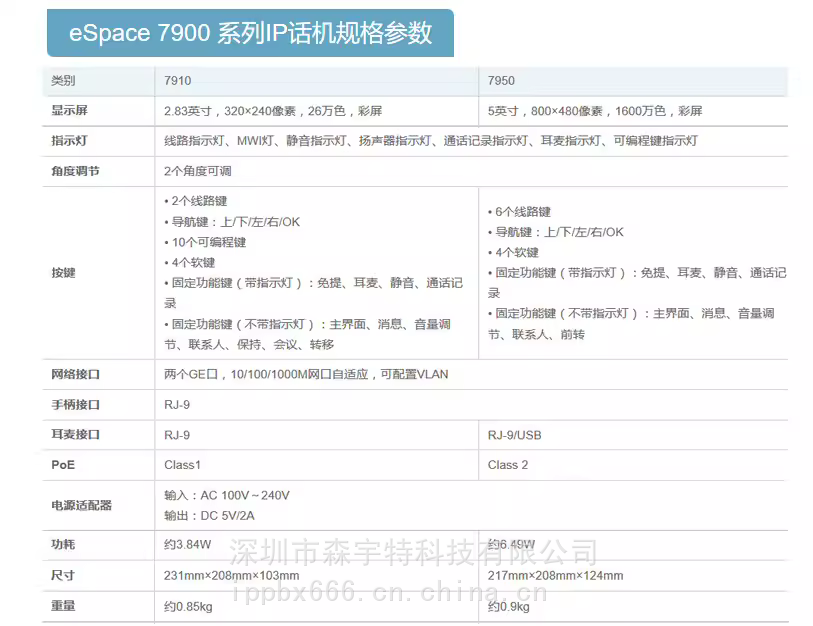
Task: Click the 2.83英寸 display spec for 7910
Action: (273, 111)
